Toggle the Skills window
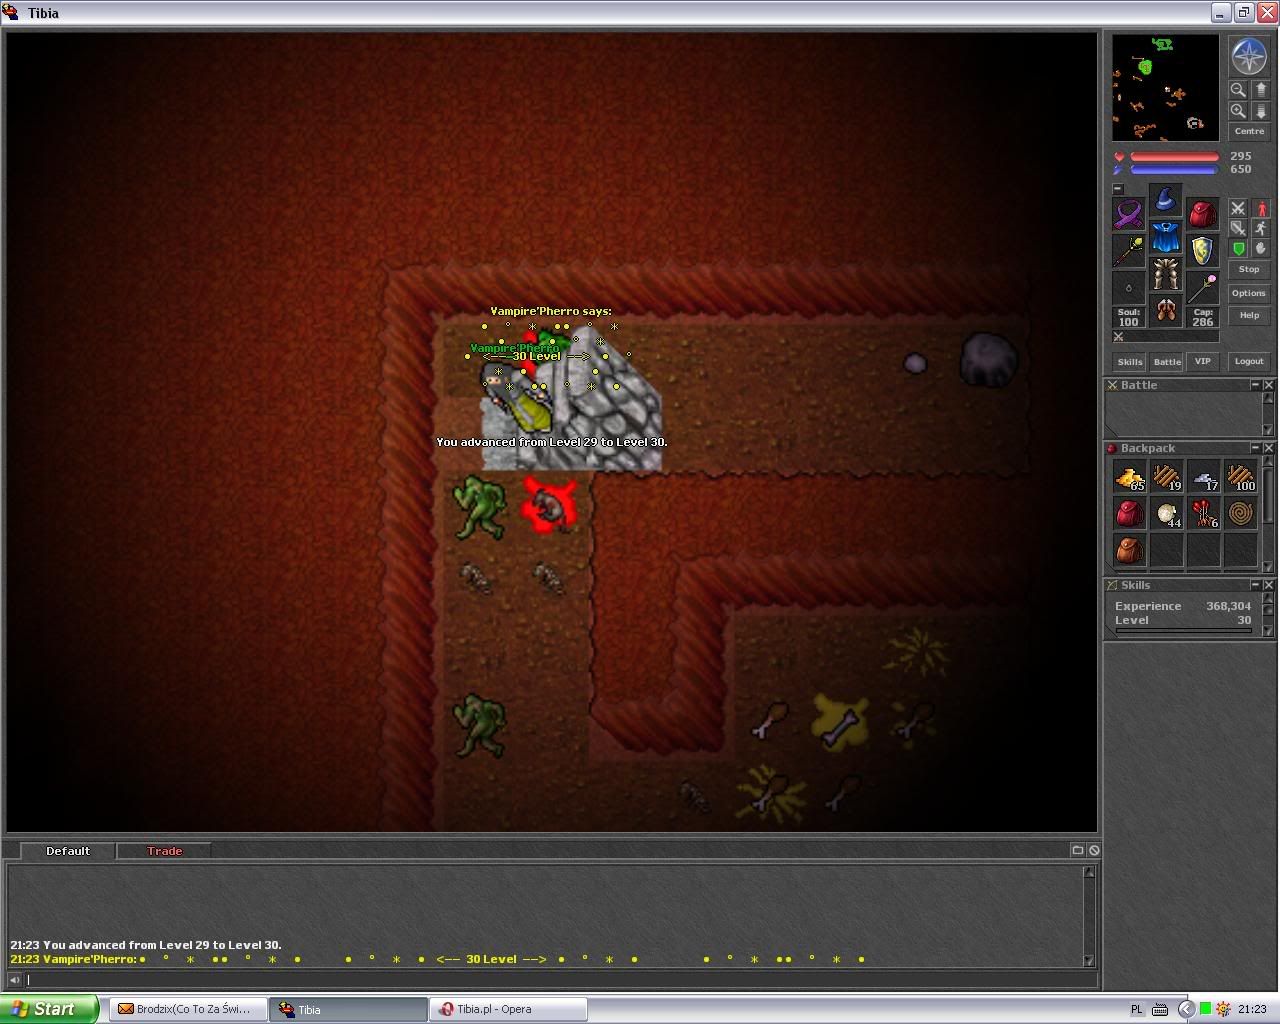The height and width of the screenshot is (1024, 1280). coord(1130,362)
